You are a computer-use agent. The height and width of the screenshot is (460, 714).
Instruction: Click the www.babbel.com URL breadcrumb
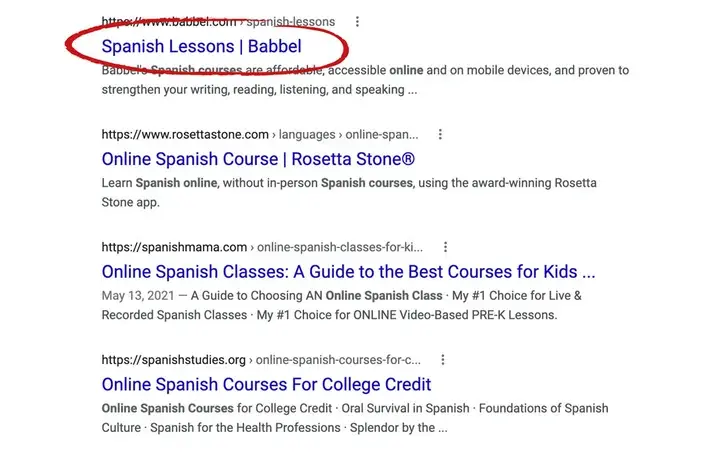[169, 21]
